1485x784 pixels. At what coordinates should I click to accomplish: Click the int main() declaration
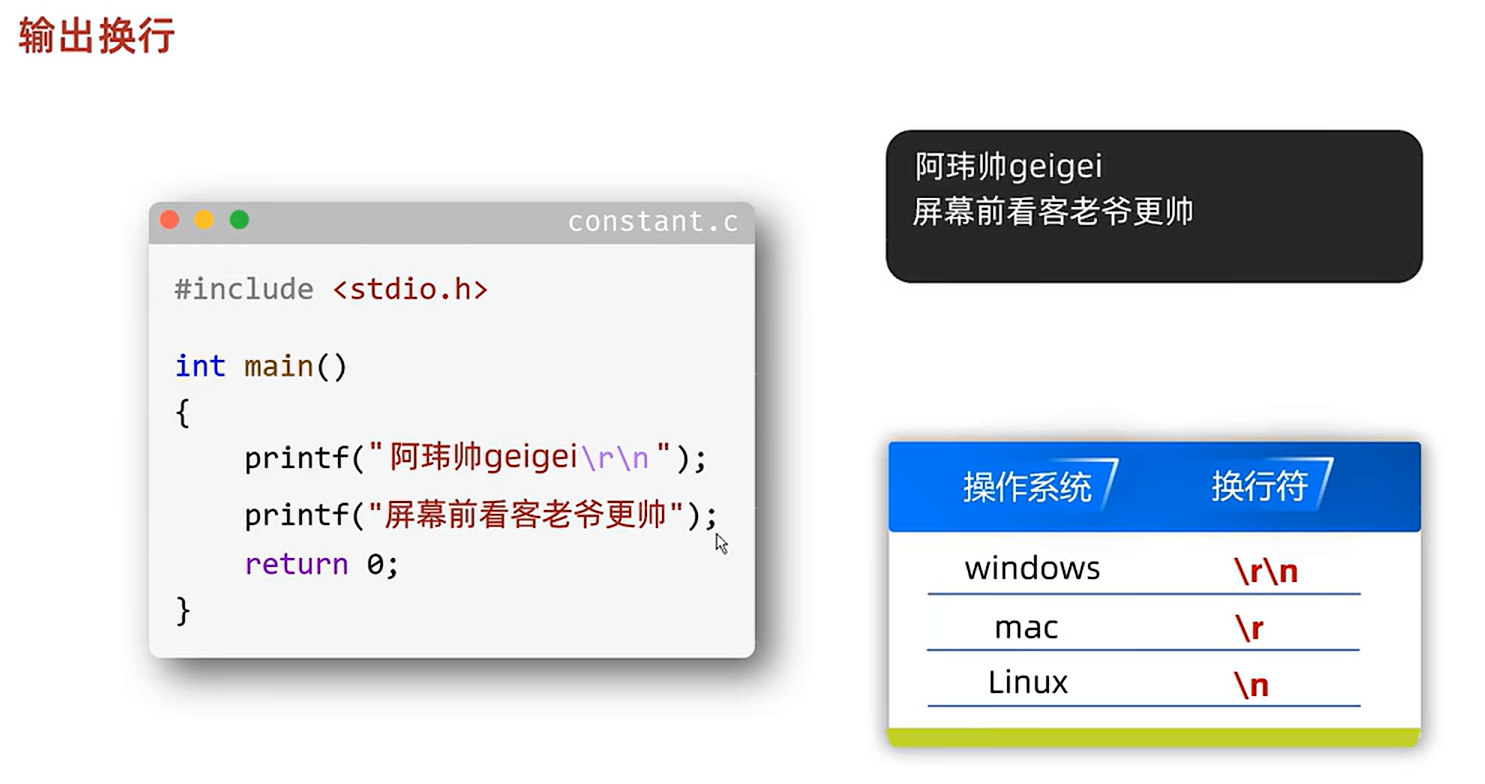click(x=261, y=367)
